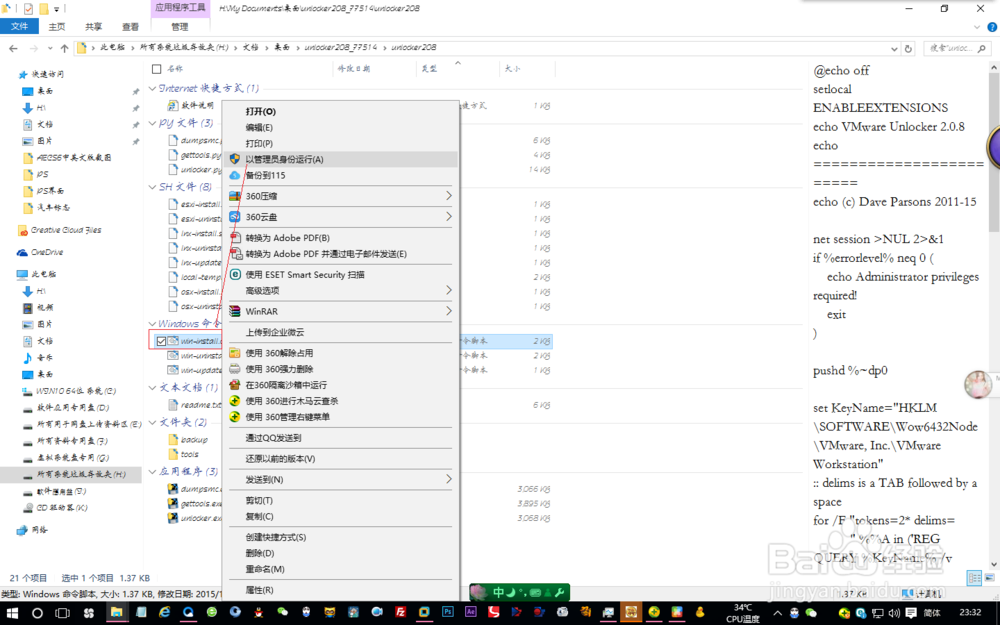Select 剪切(T) from context menu
The width and height of the screenshot is (1000, 625).
pos(259,501)
